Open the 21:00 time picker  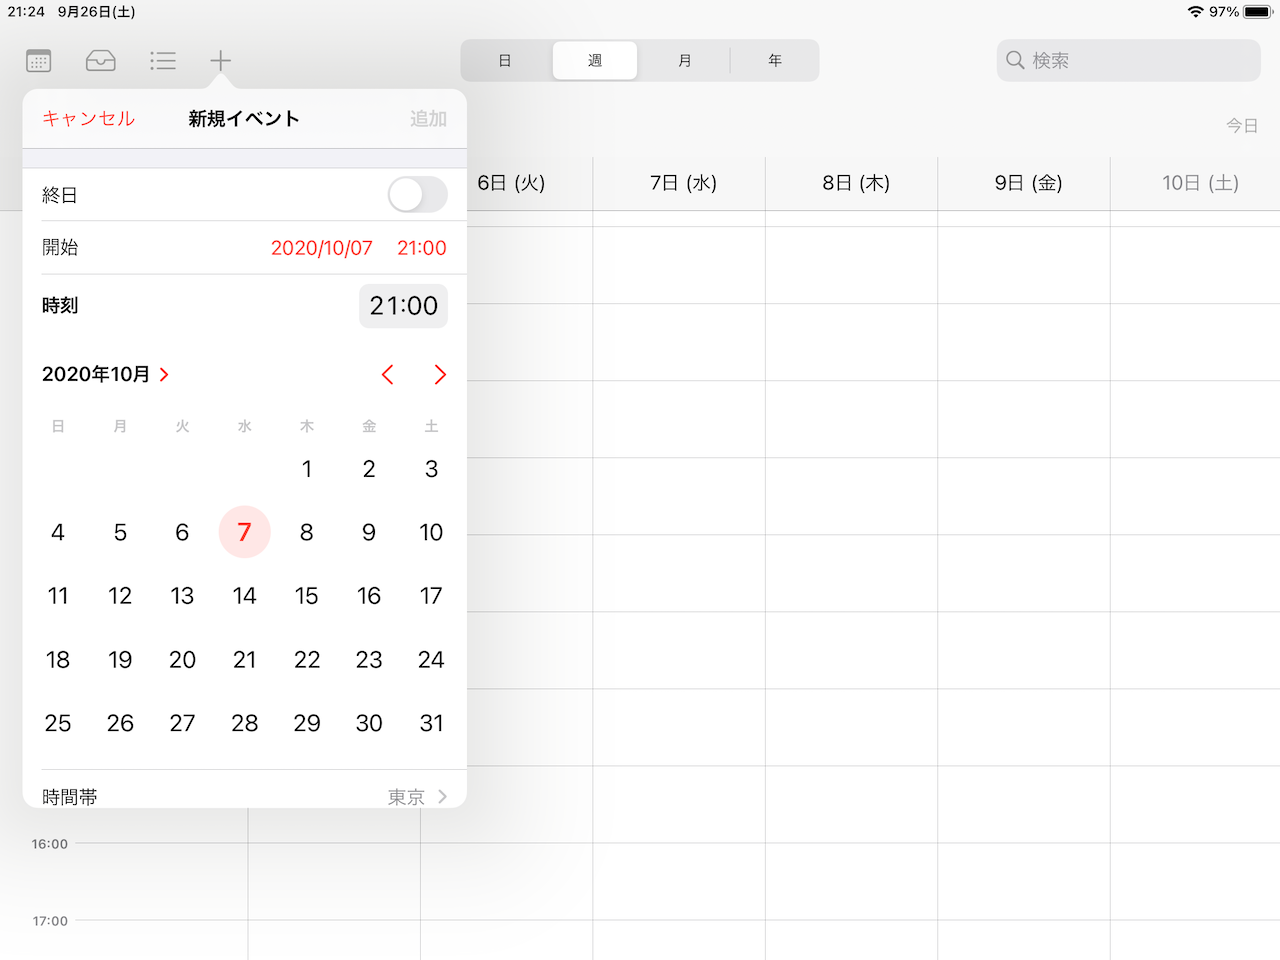click(403, 306)
